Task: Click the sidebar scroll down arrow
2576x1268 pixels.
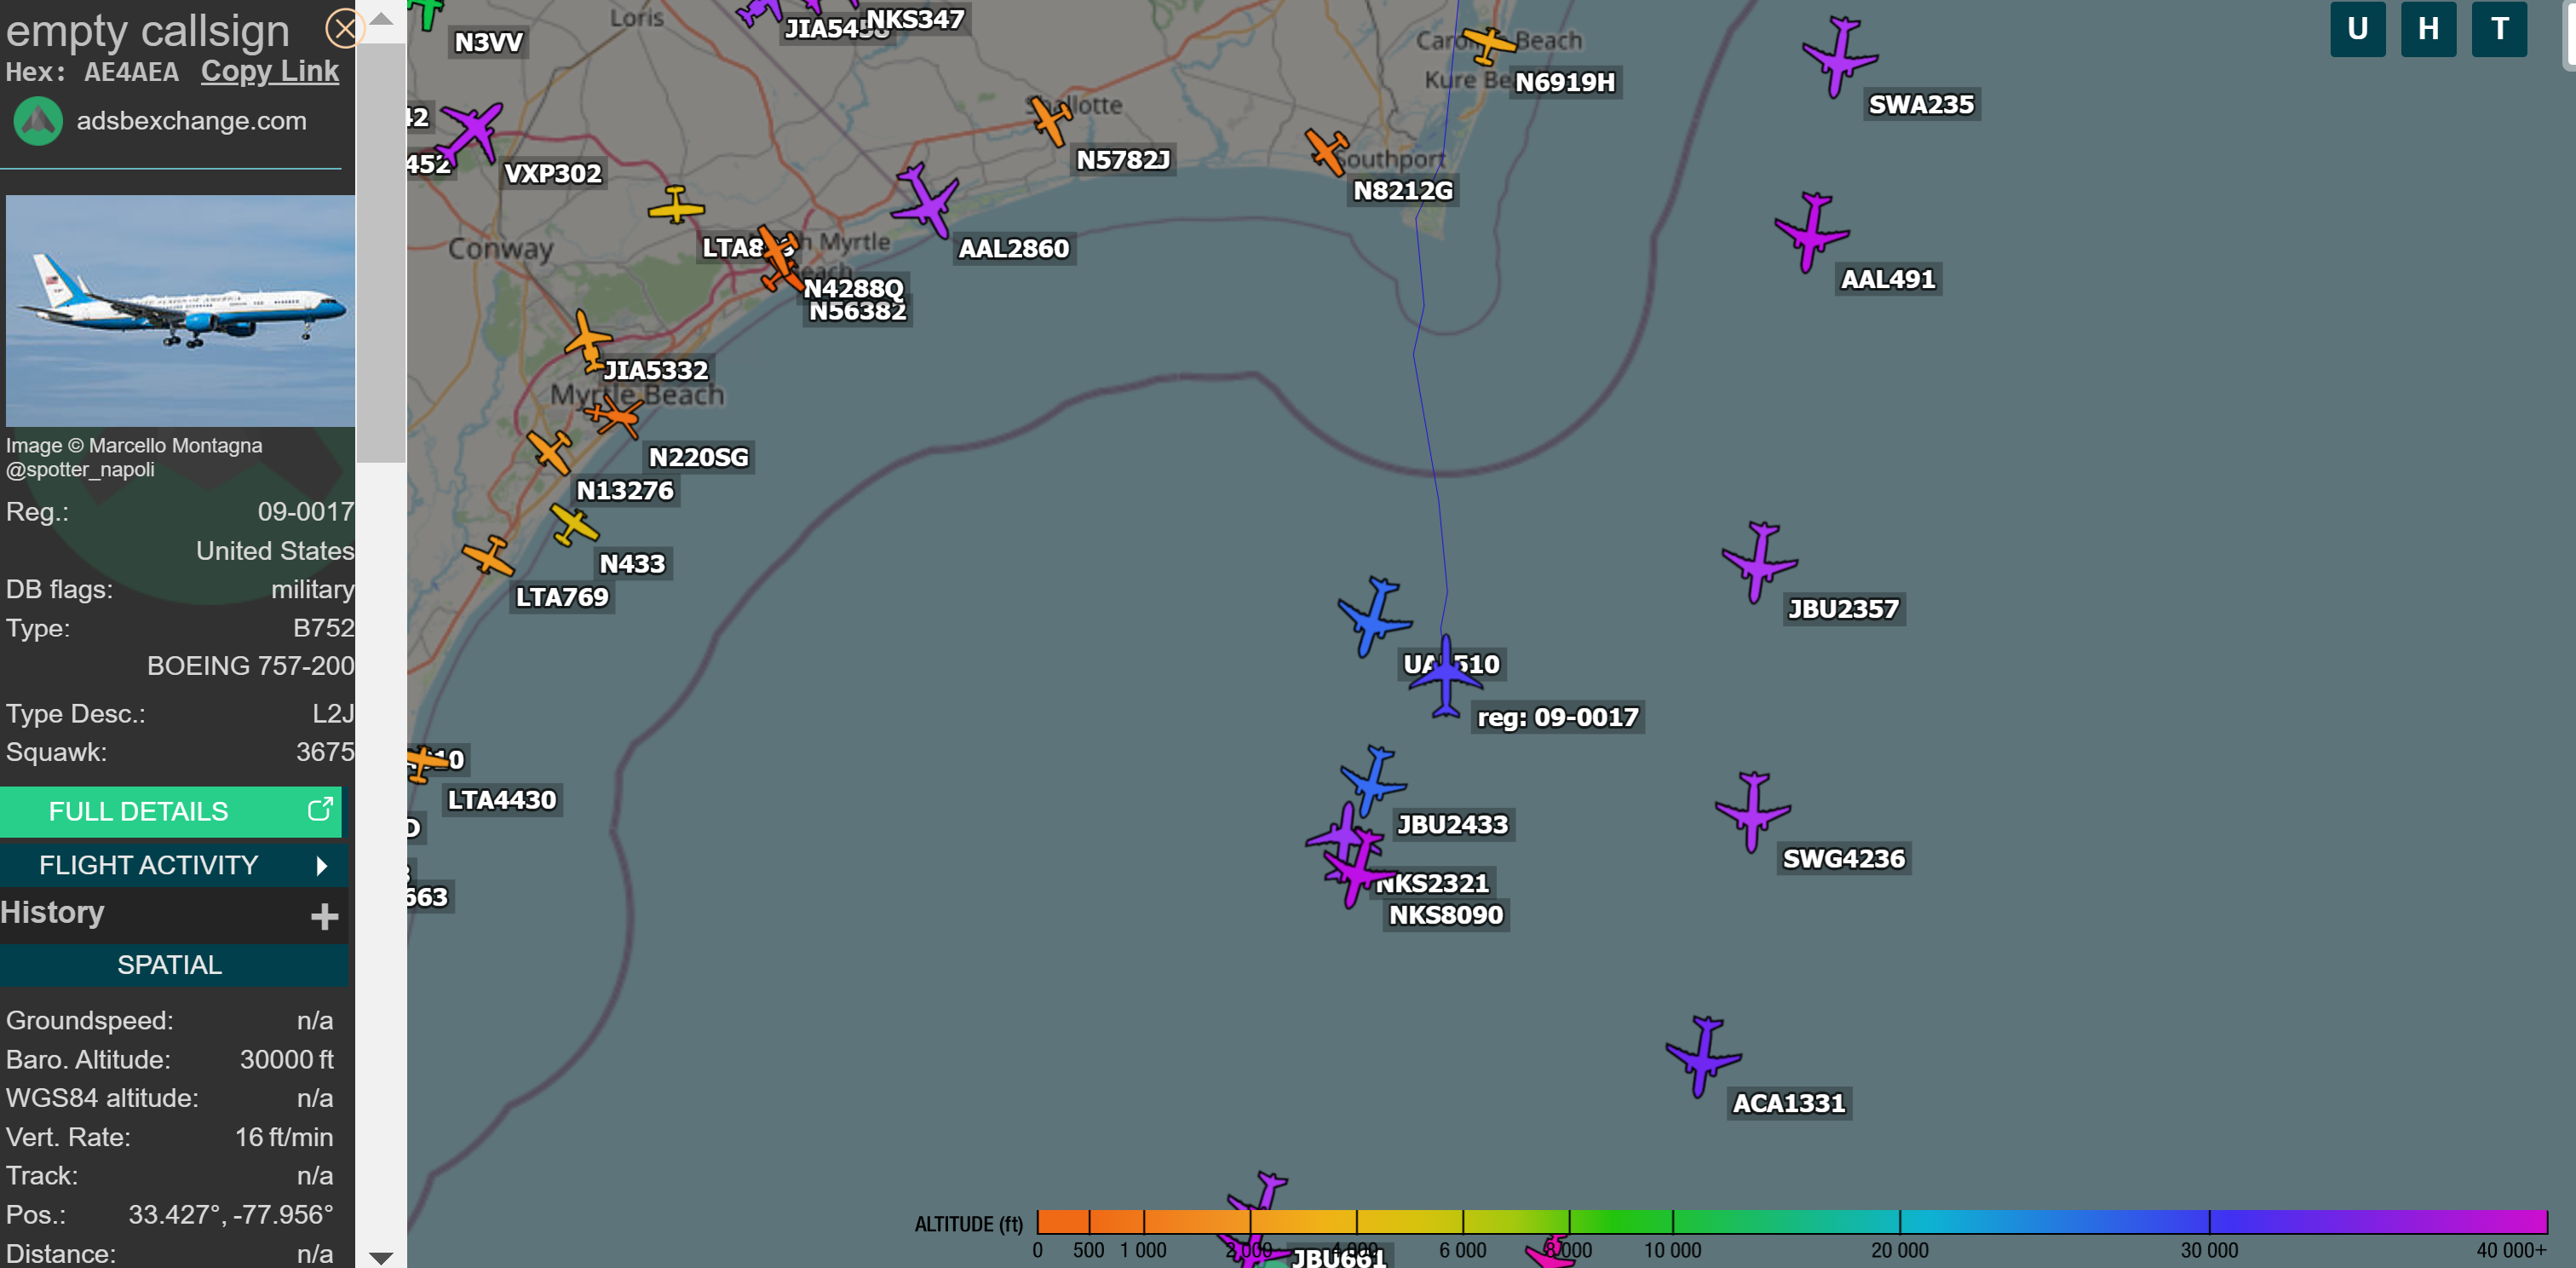Action: click(x=381, y=1257)
